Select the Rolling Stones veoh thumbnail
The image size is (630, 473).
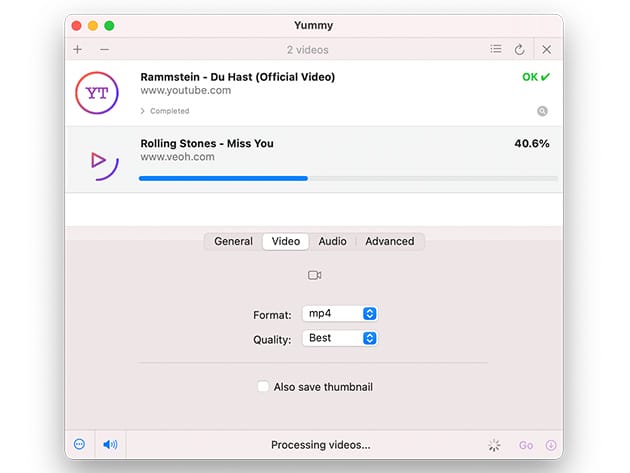(98, 160)
